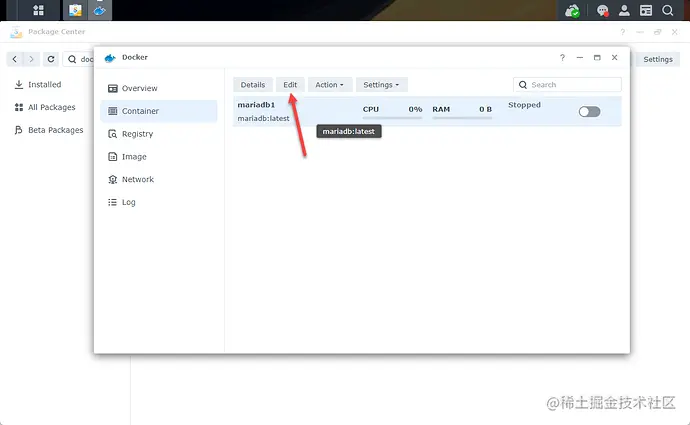Open Docker help question mark
The width and height of the screenshot is (690, 425).
562,58
